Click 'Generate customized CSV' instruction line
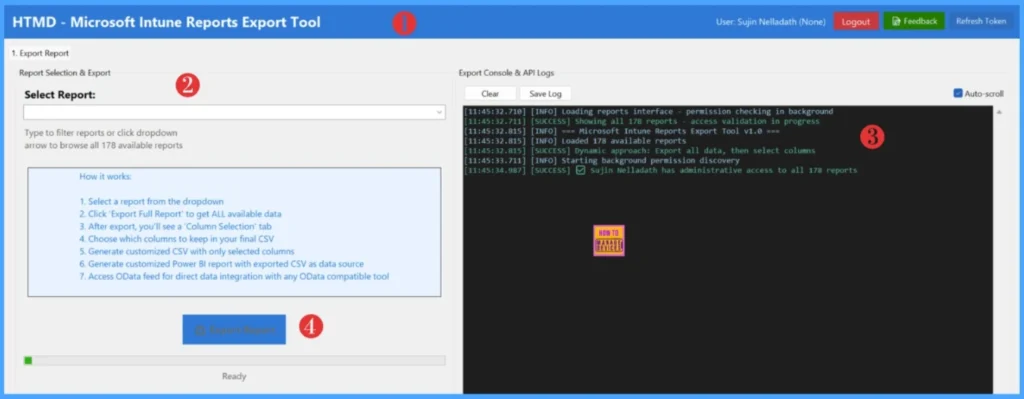The height and width of the screenshot is (399, 1024). [187, 251]
